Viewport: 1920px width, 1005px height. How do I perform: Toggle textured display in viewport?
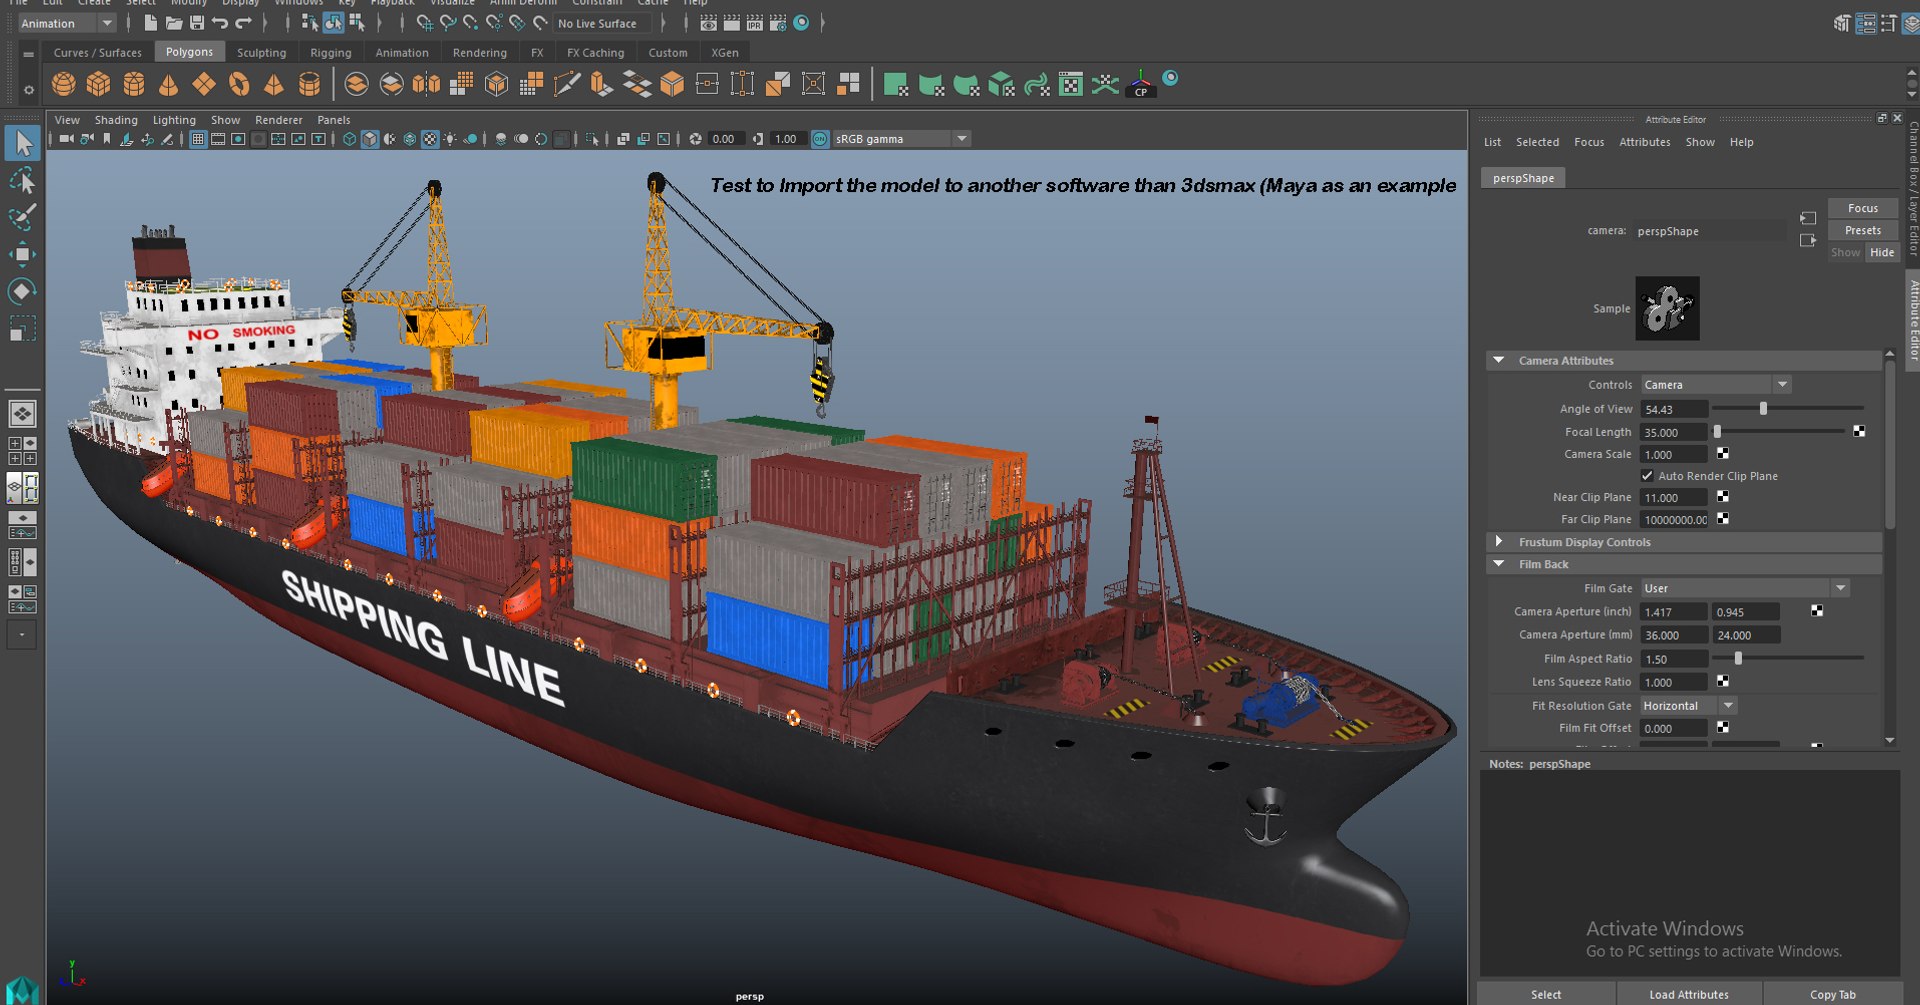[430, 139]
